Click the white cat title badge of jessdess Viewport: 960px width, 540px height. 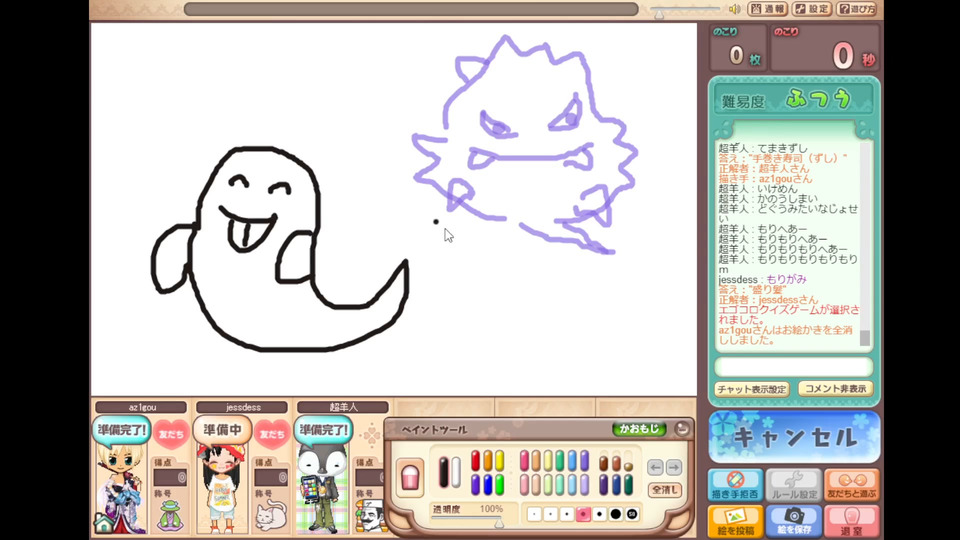click(271, 516)
